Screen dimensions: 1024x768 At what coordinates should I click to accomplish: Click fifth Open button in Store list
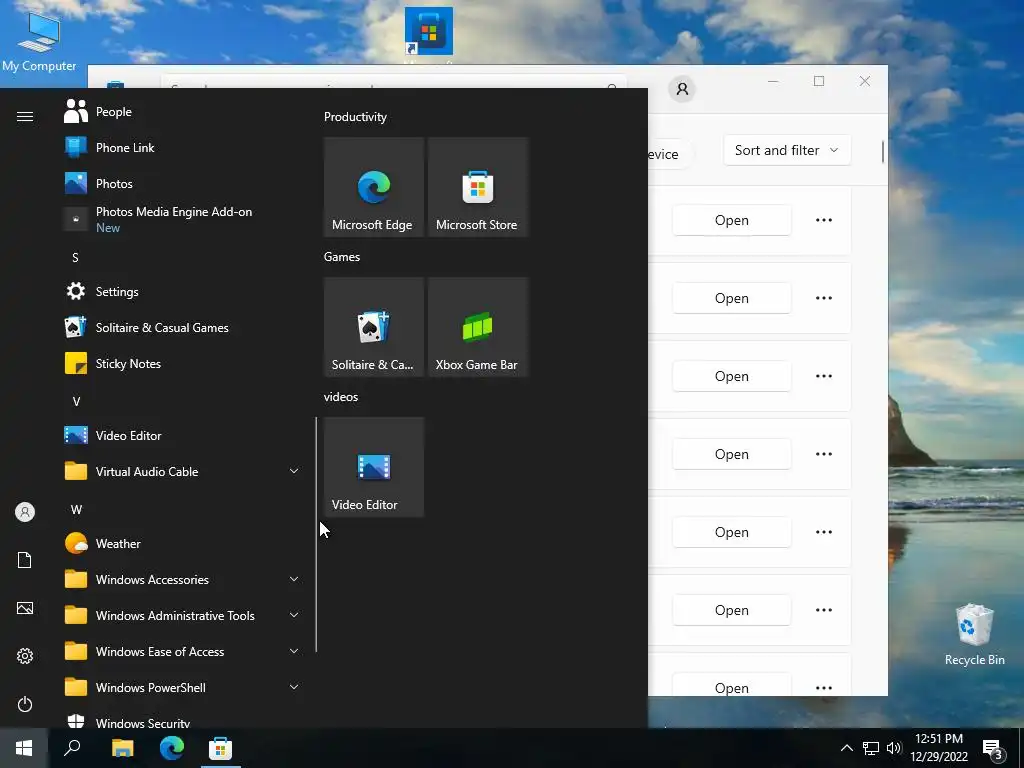[x=731, y=532]
